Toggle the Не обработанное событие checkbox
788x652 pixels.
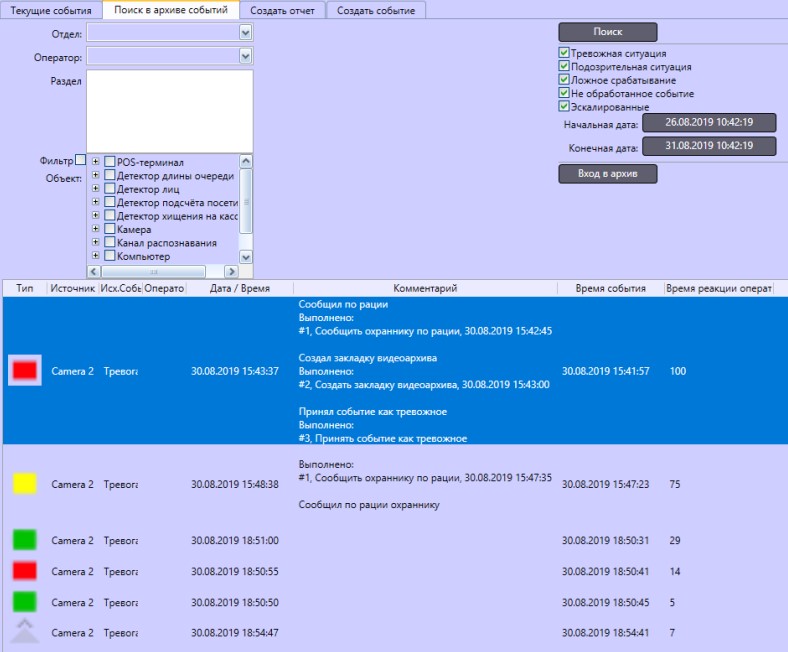pyautogui.click(x=564, y=93)
